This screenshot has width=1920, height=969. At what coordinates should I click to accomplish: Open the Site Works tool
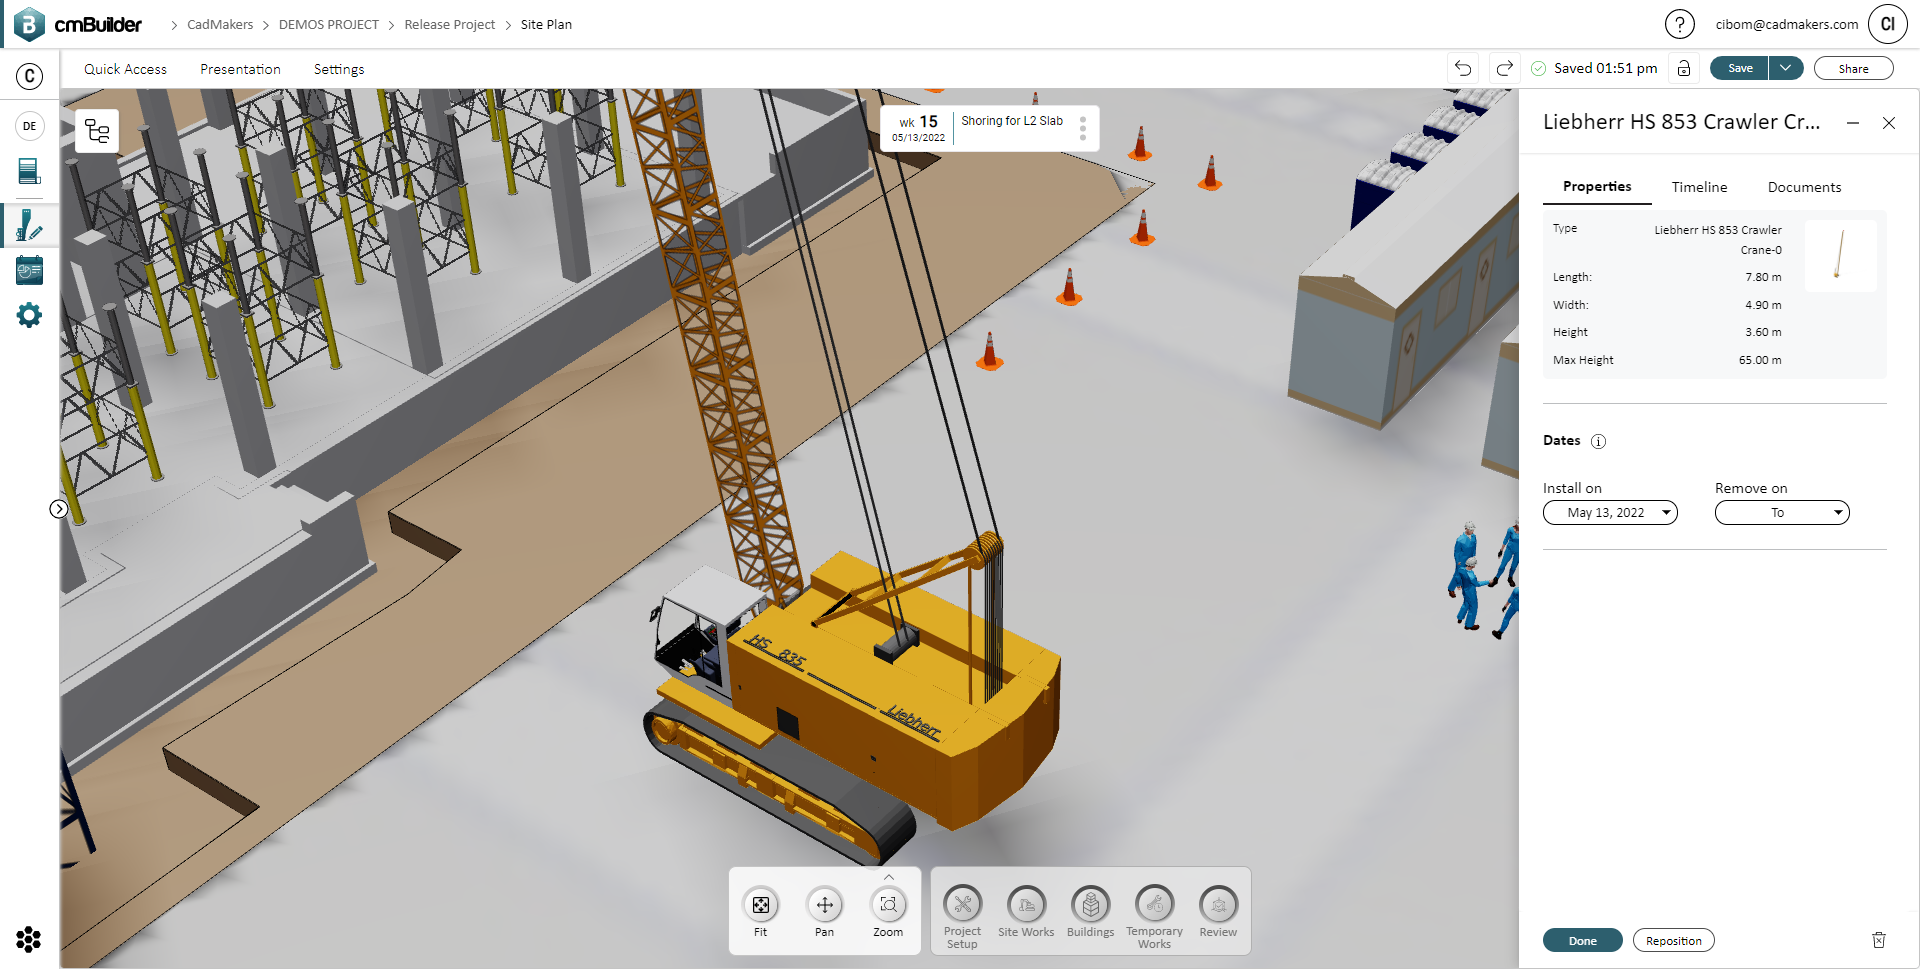[x=1026, y=911]
